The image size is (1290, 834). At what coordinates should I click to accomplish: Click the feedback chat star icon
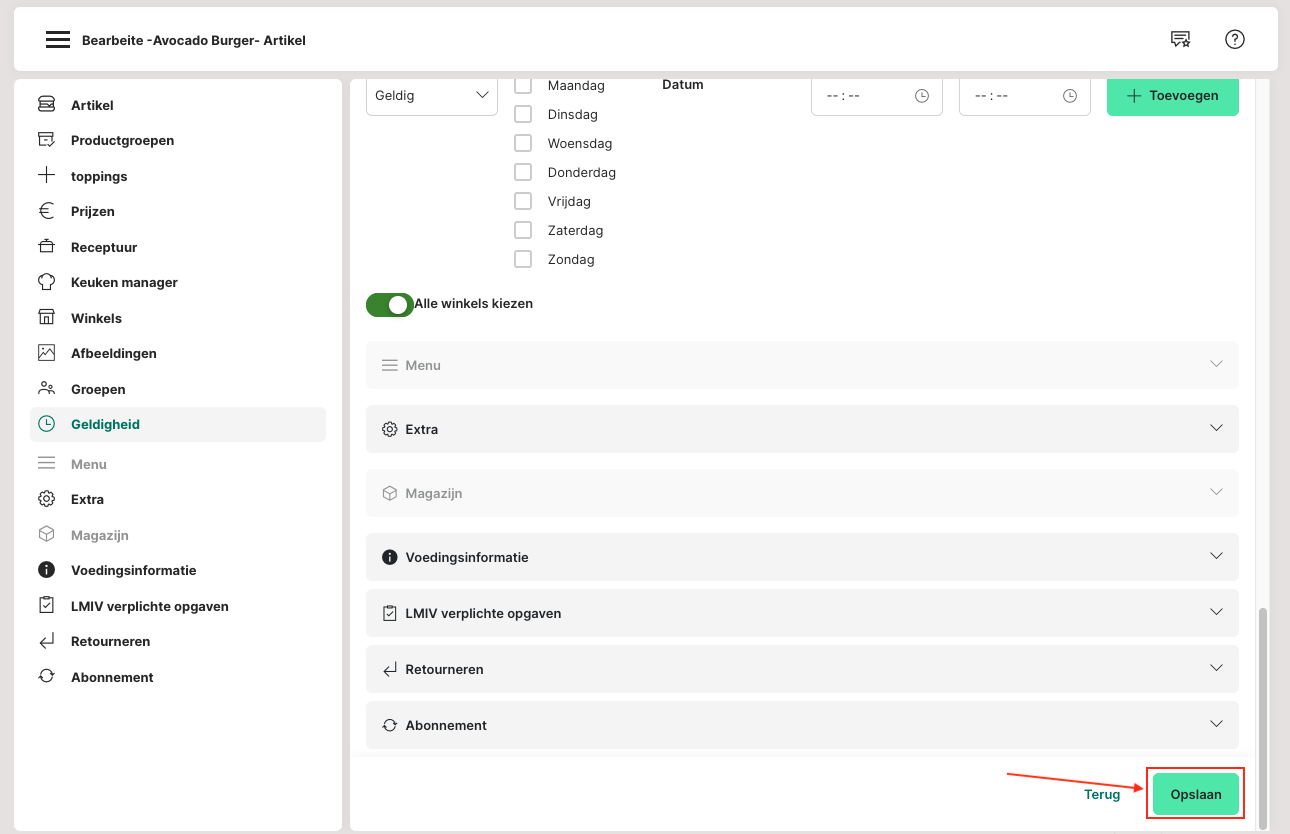(x=1180, y=40)
